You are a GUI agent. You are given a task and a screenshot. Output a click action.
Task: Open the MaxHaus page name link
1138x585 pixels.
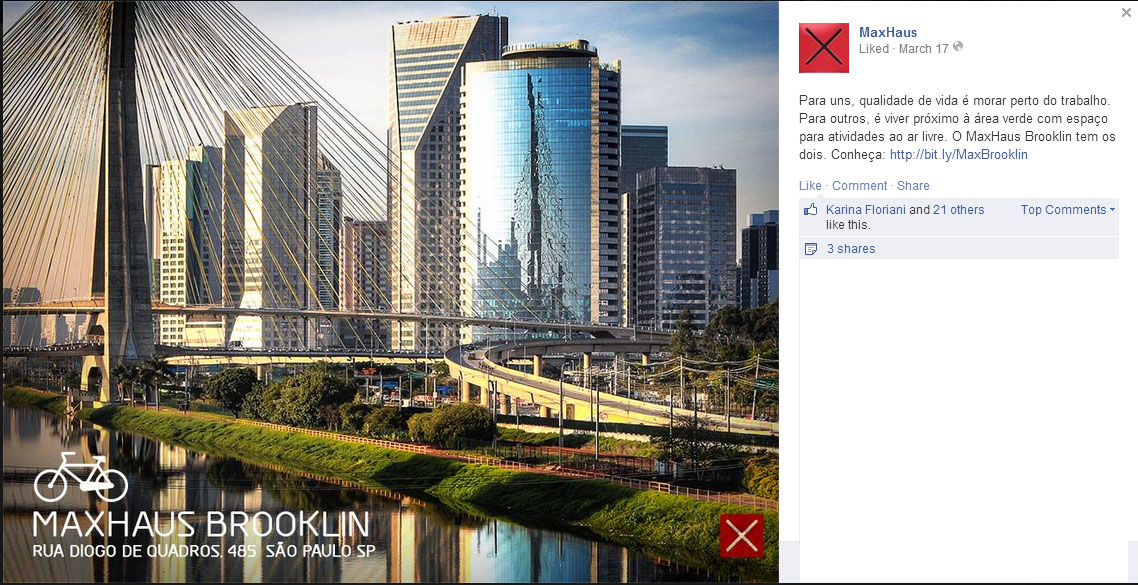(x=888, y=32)
